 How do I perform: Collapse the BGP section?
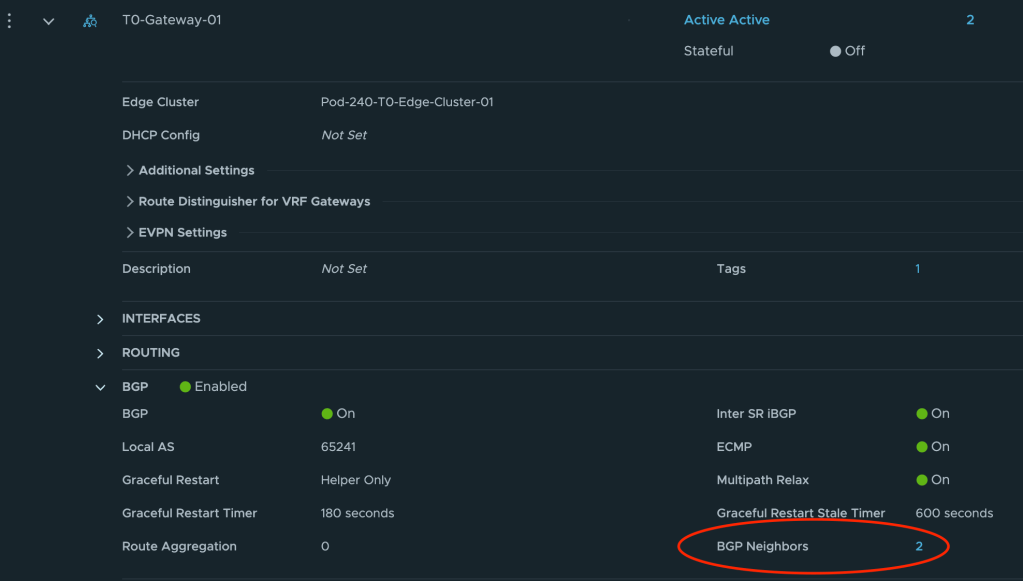pyautogui.click(x=100, y=387)
